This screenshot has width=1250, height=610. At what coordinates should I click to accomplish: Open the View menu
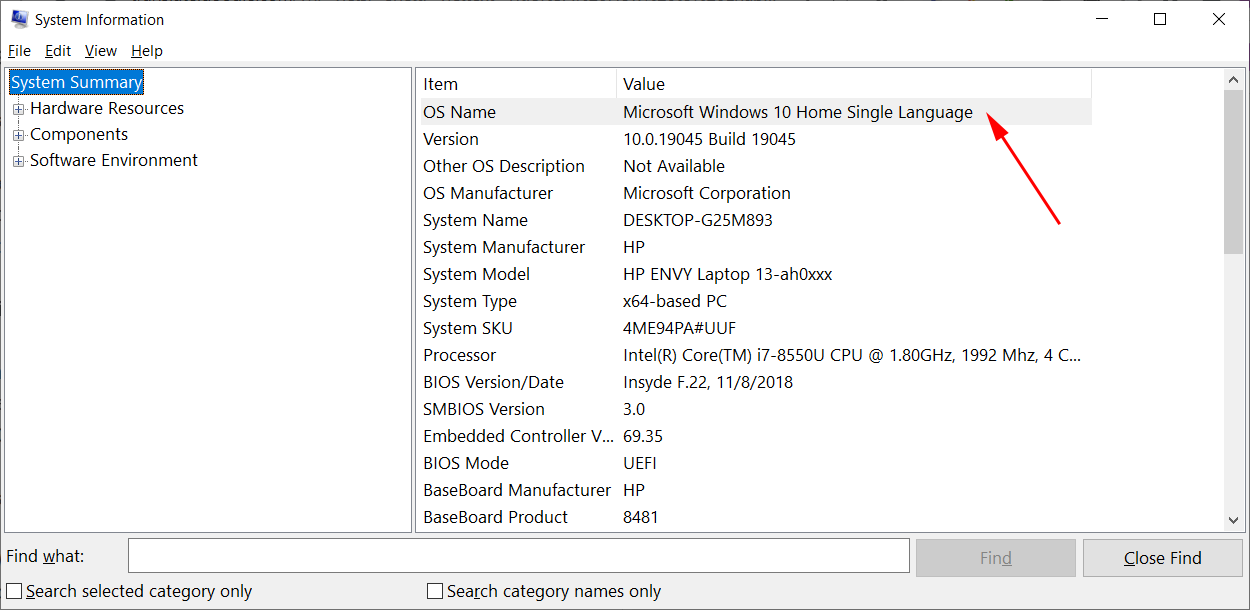[x=101, y=51]
